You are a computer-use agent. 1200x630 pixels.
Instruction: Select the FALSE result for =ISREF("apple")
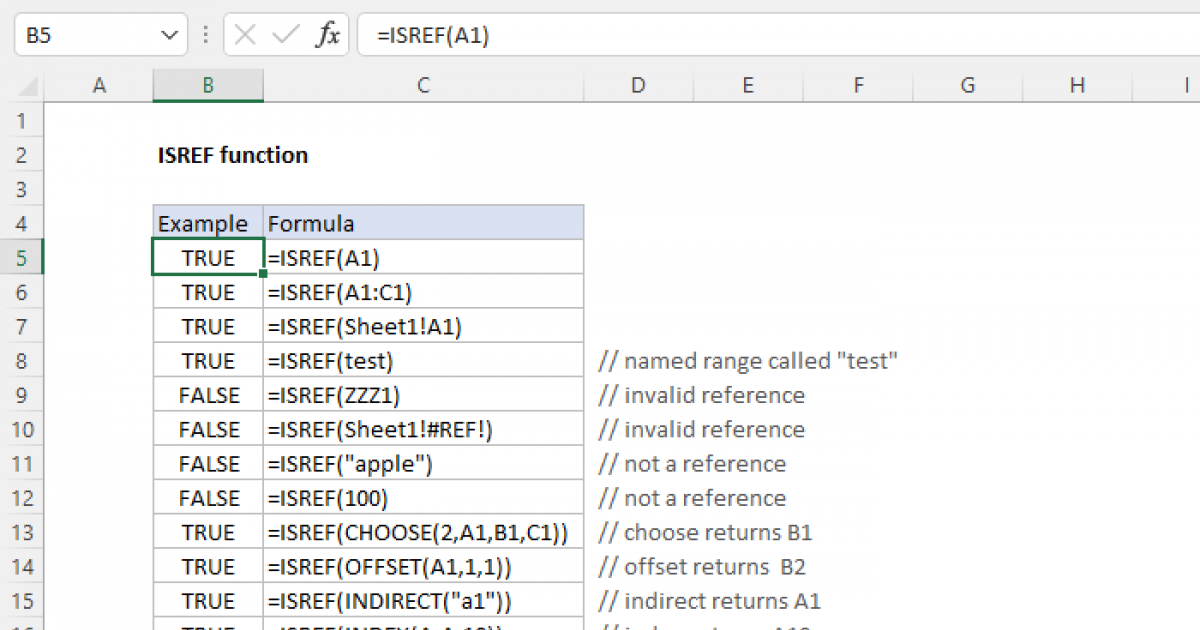click(207, 463)
